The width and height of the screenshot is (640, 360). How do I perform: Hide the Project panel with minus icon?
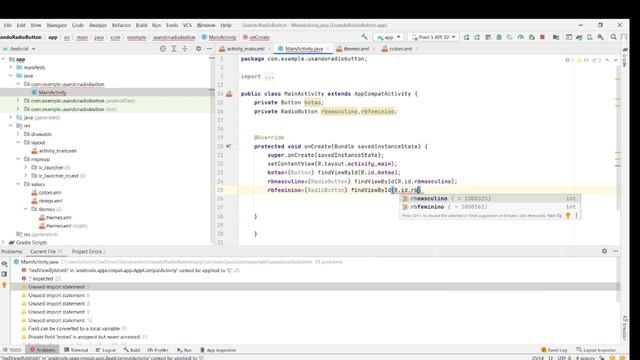[x=209, y=49]
